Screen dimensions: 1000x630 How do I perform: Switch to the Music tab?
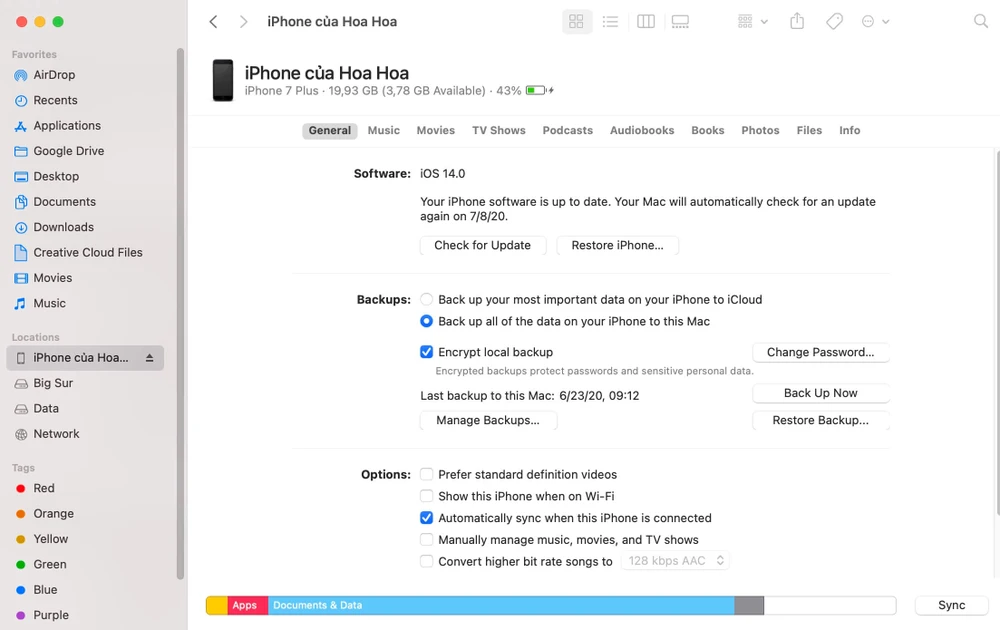[x=383, y=130]
